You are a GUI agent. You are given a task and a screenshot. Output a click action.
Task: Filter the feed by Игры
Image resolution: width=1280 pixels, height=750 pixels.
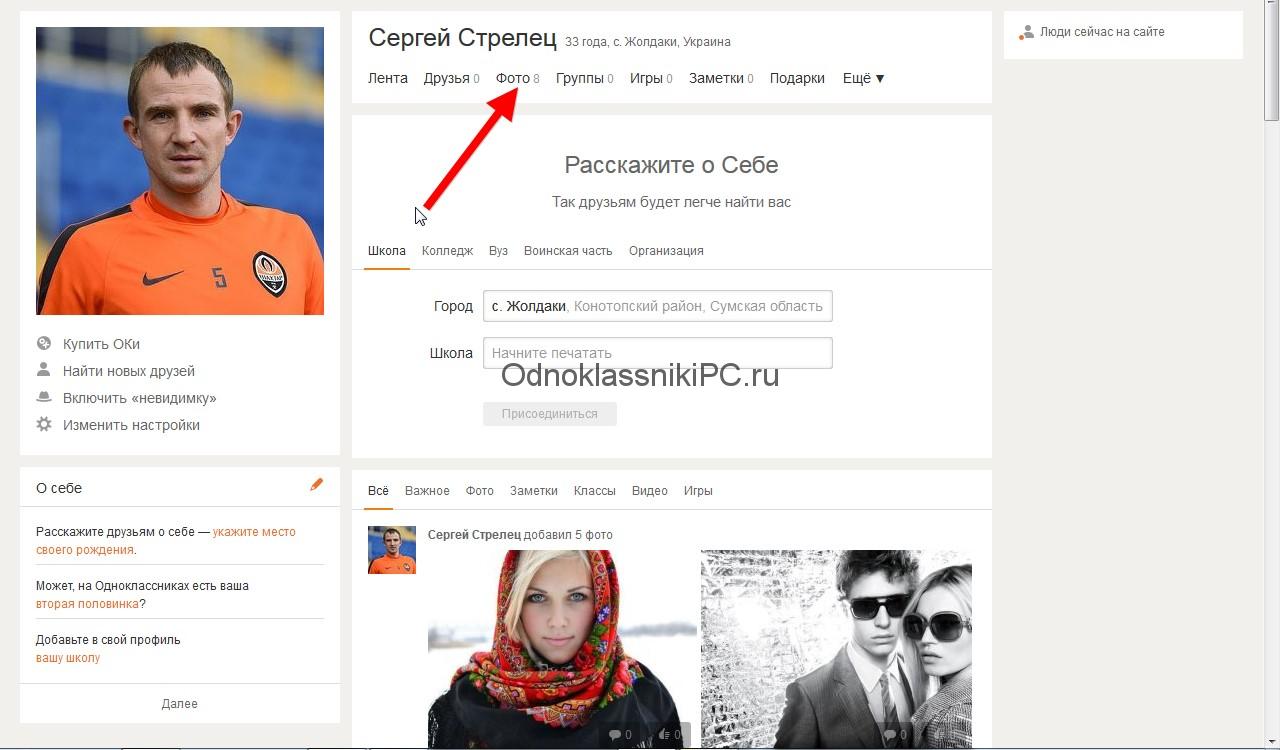point(698,491)
